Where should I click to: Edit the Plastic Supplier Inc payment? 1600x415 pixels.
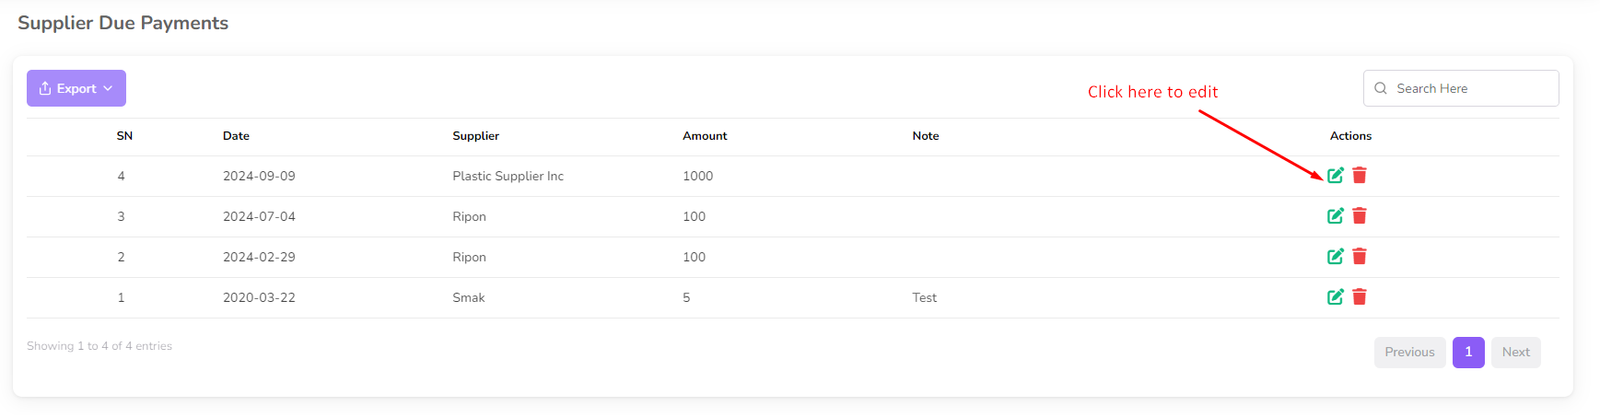[x=1335, y=176]
